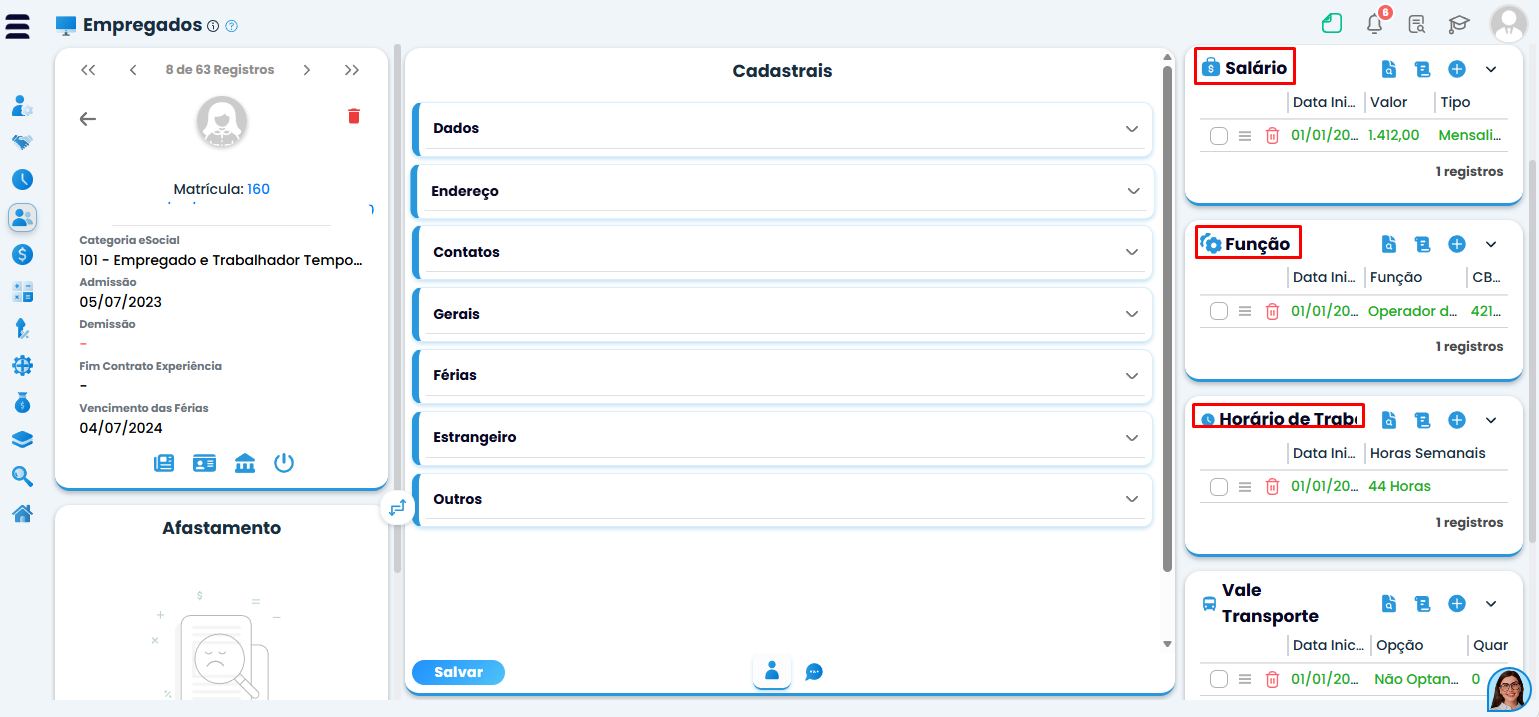Delete the employee with red trash icon
The height and width of the screenshot is (717, 1539).
[353, 116]
